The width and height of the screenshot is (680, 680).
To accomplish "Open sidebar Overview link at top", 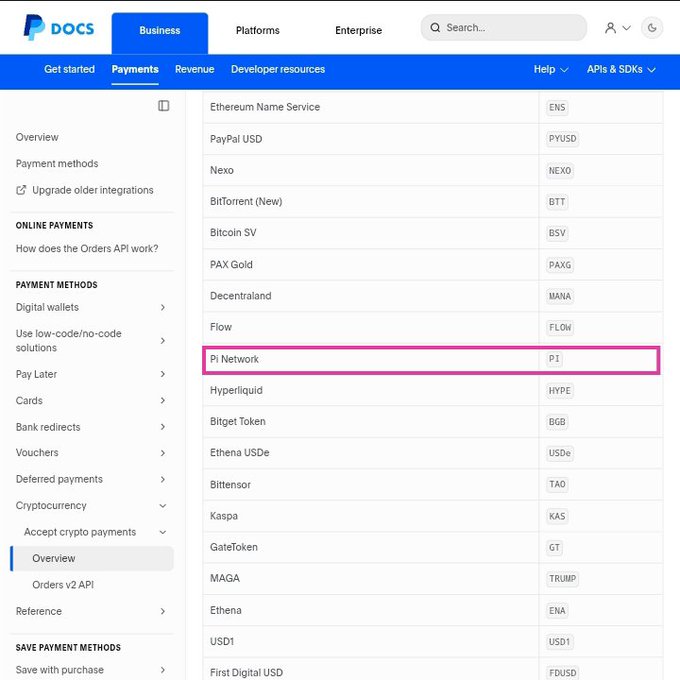I will click(37, 137).
